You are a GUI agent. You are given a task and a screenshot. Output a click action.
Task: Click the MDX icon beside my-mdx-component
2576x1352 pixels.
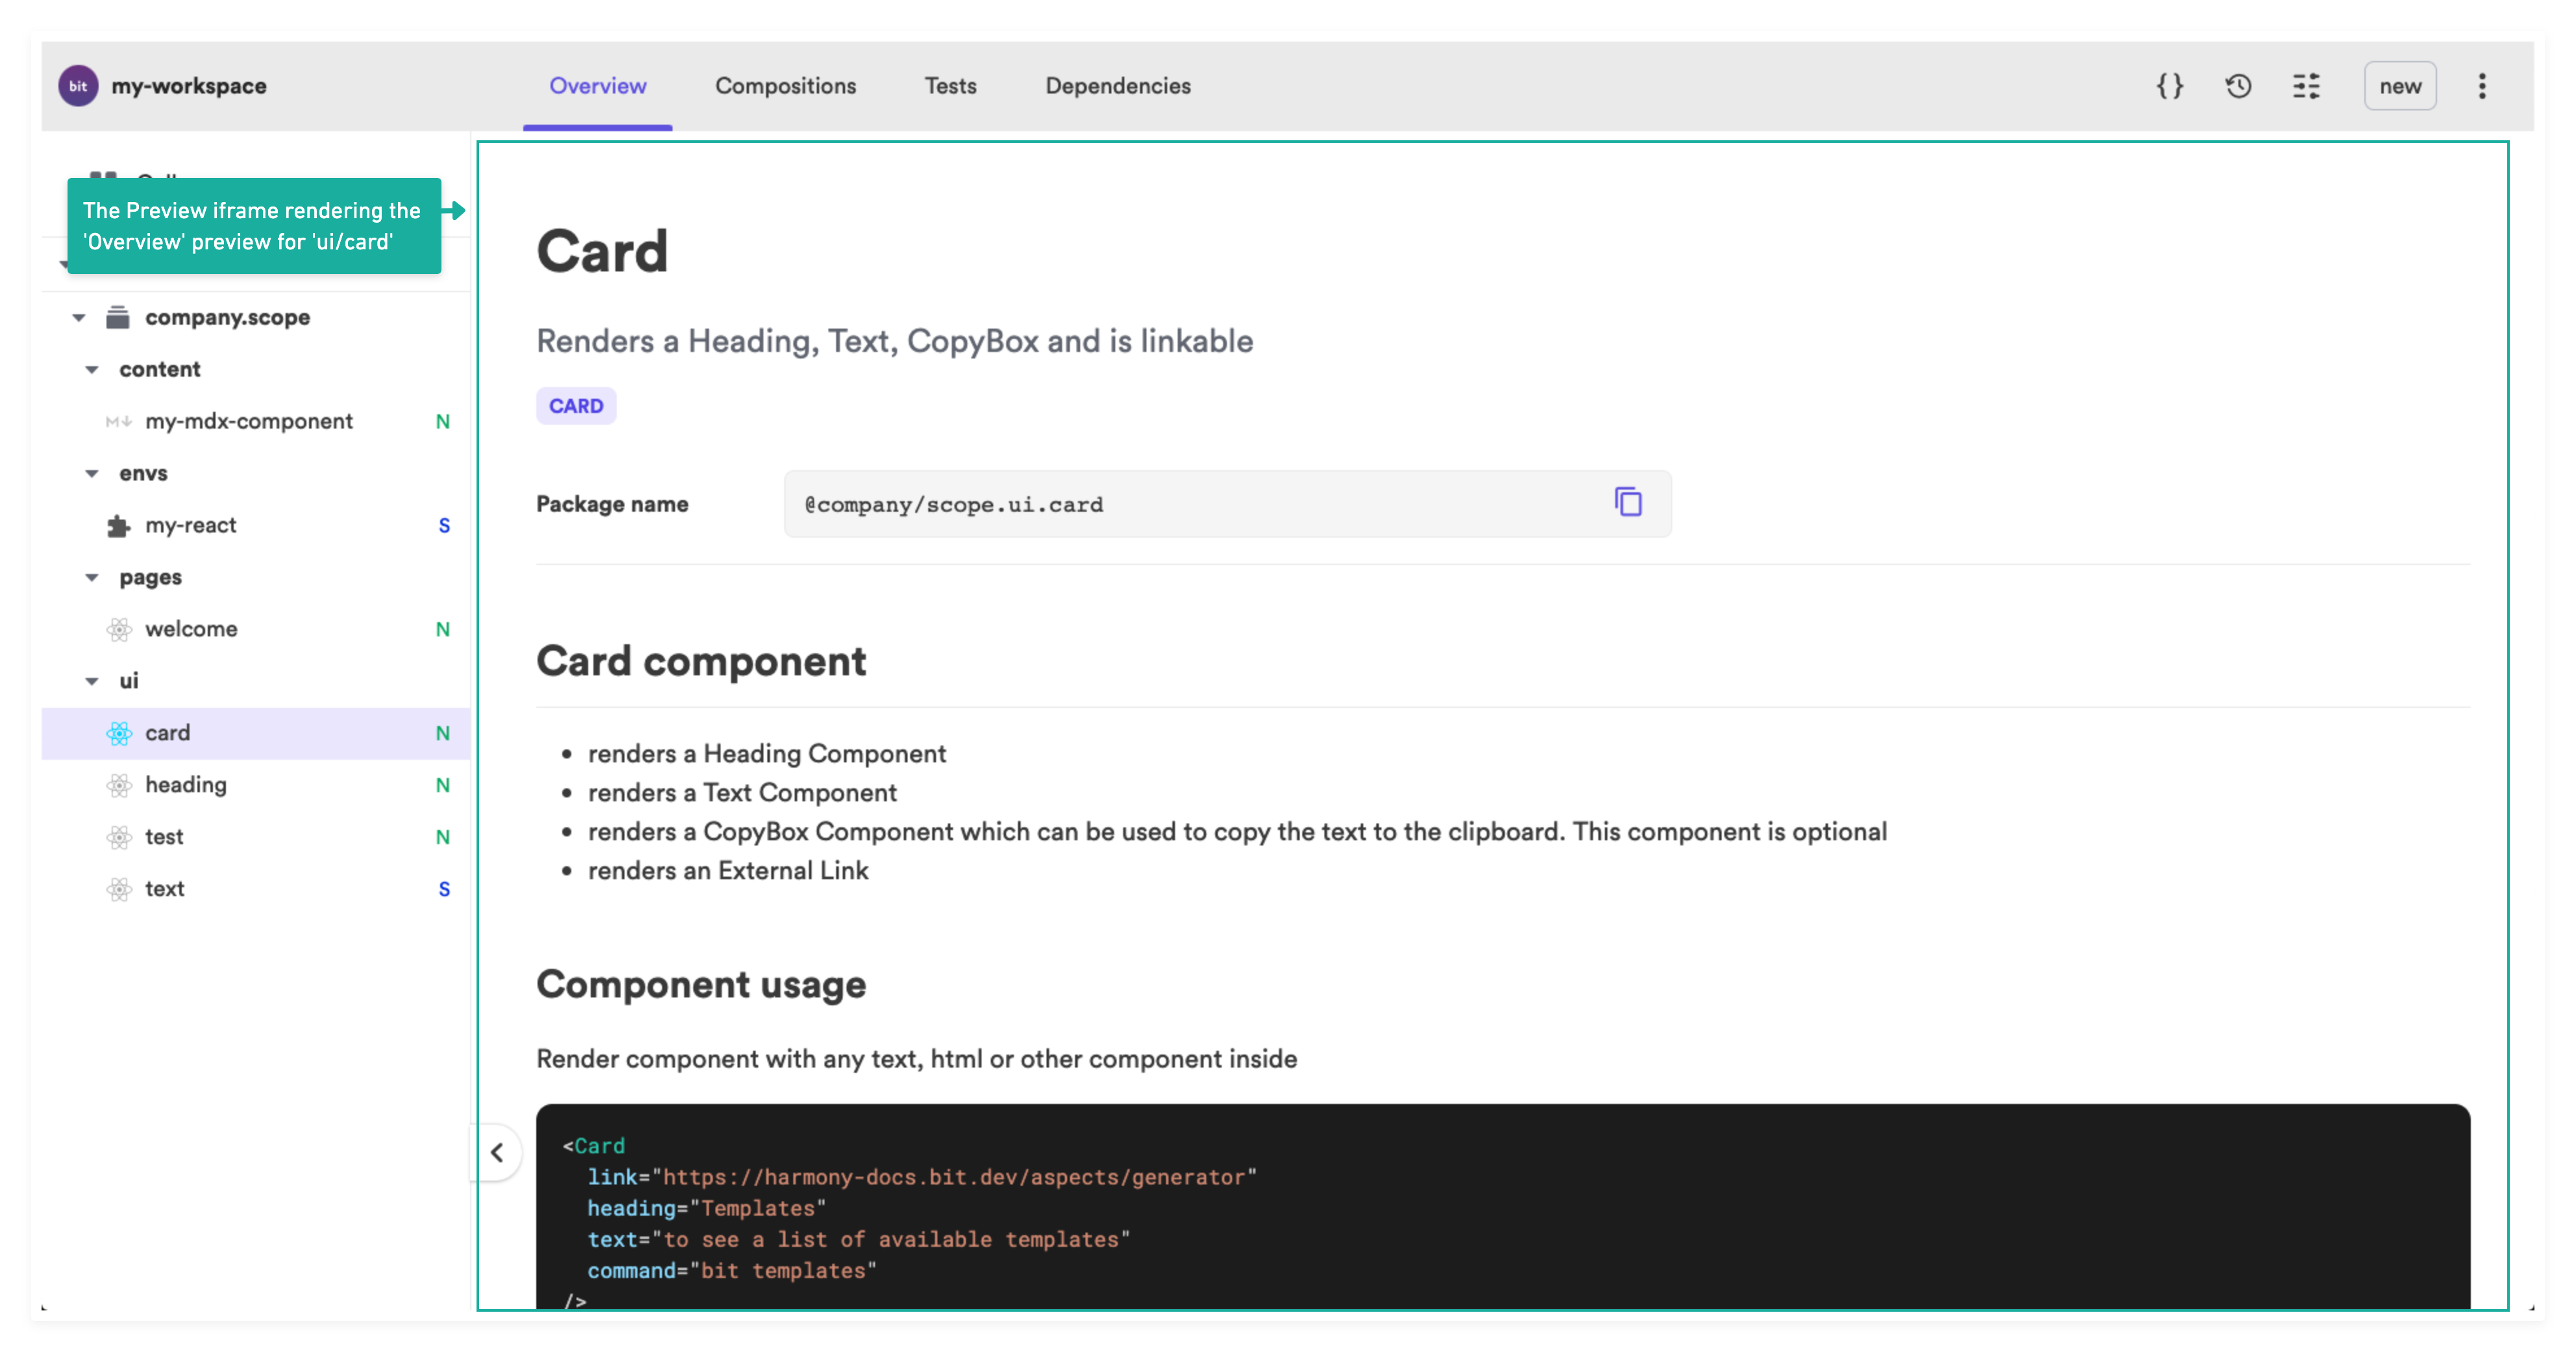point(118,421)
